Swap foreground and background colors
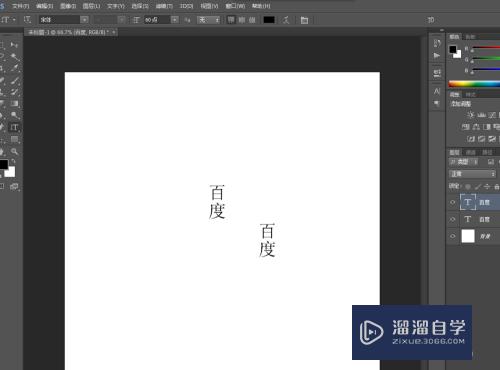Image resolution: width=500 pixels, height=370 pixels. click(13, 162)
